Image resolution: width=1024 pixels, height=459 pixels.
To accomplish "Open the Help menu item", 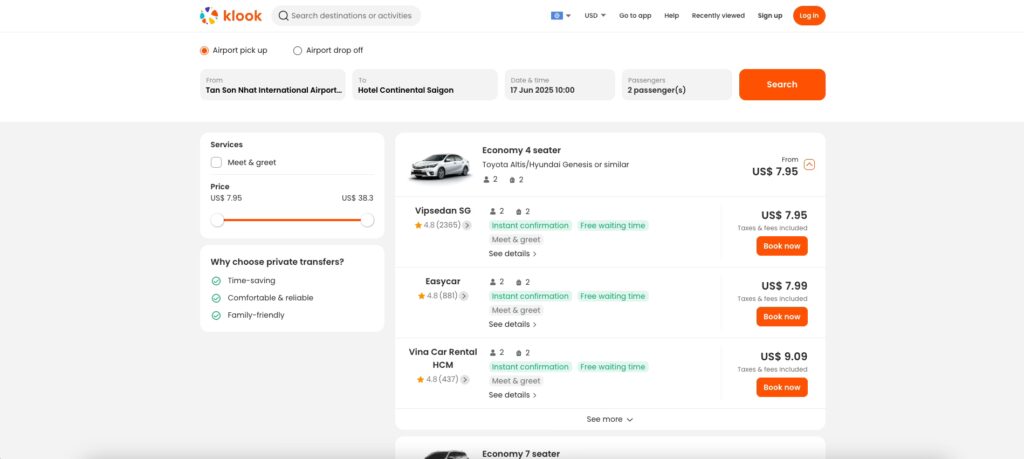I will pos(671,16).
